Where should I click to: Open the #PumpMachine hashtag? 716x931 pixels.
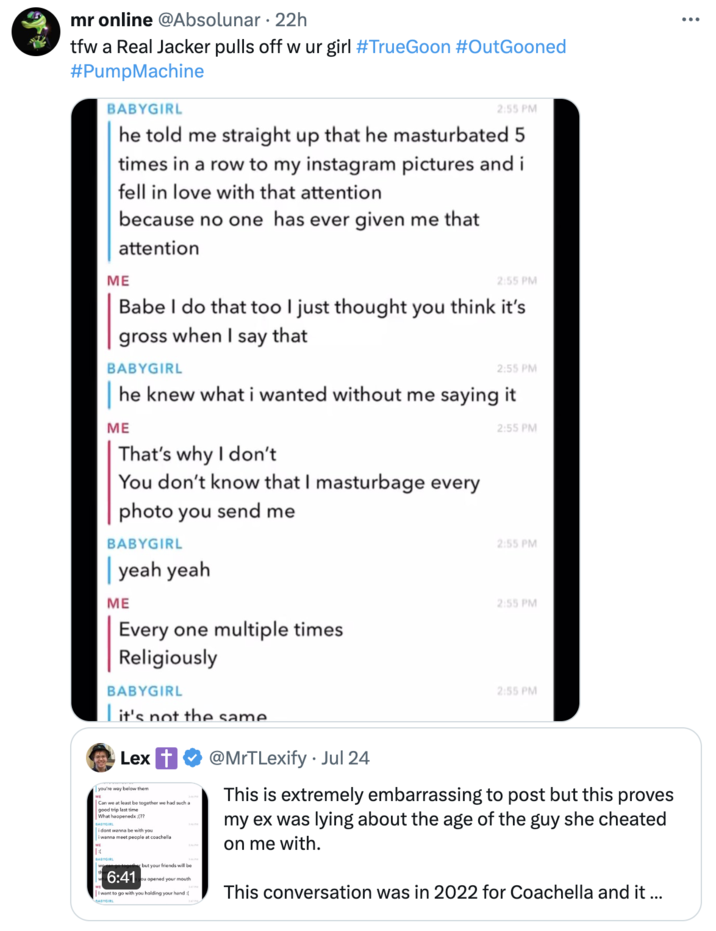click(x=137, y=71)
